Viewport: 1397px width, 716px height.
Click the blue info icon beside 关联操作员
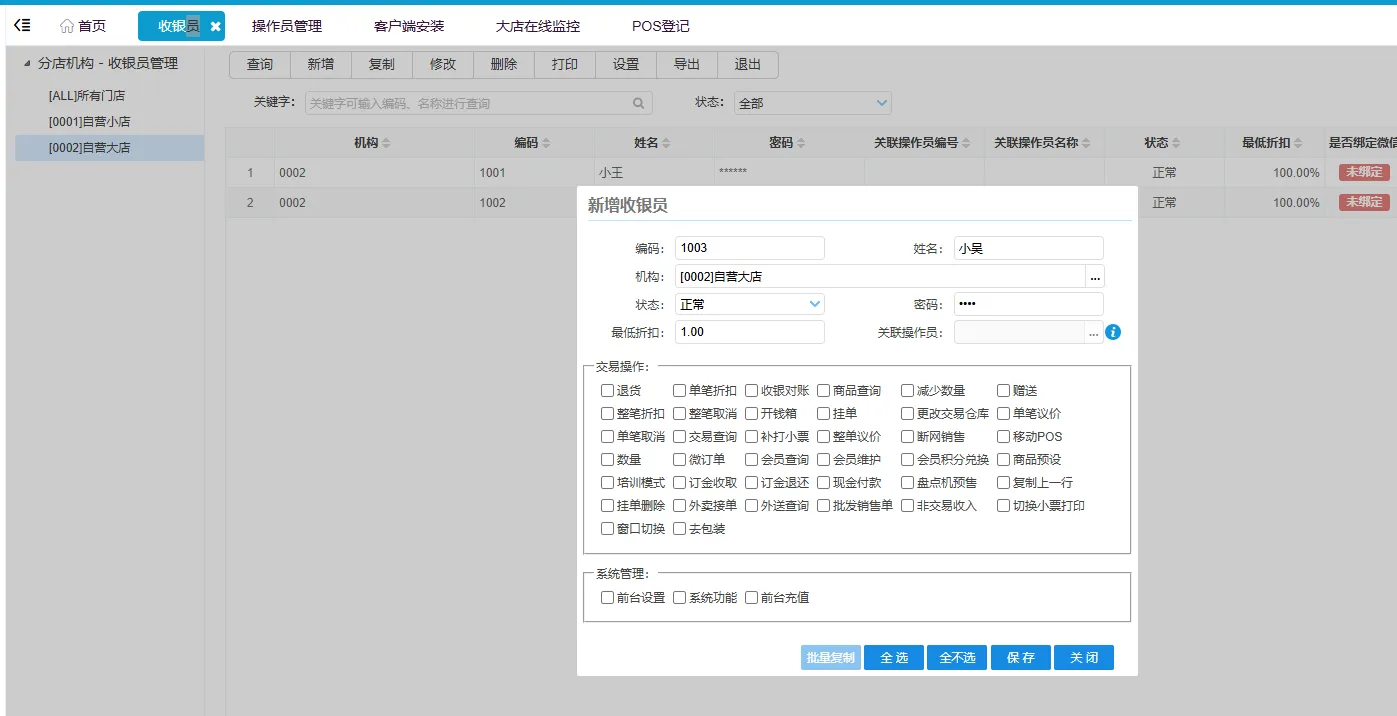coord(1113,332)
